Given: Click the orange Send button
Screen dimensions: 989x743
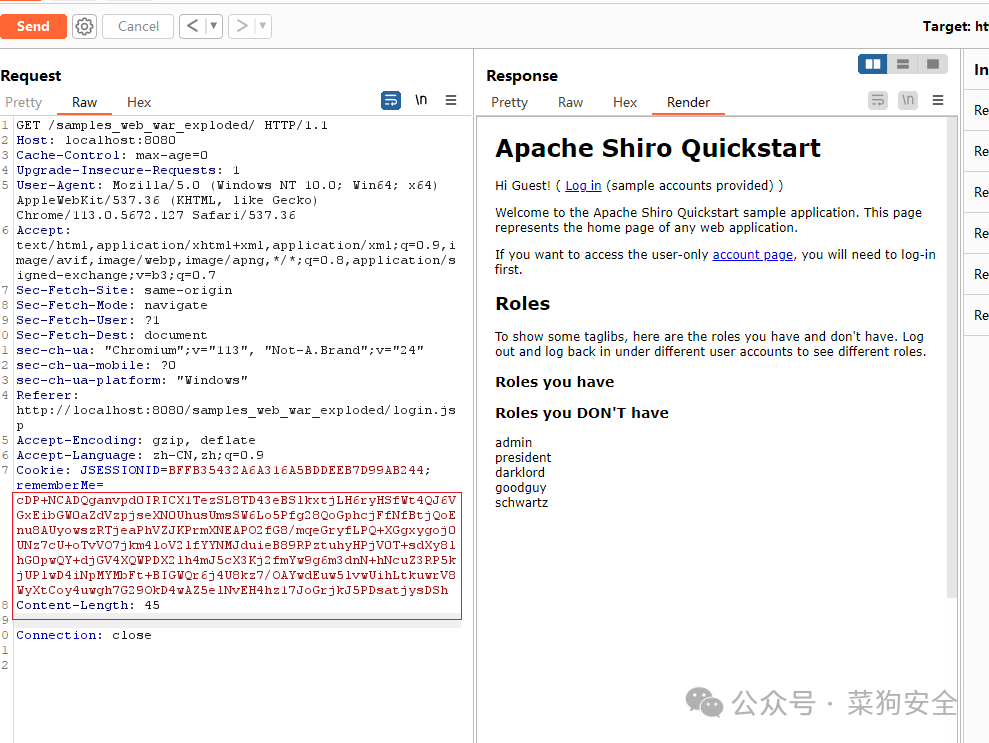Looking at the screenshot, I should [33, 26].
